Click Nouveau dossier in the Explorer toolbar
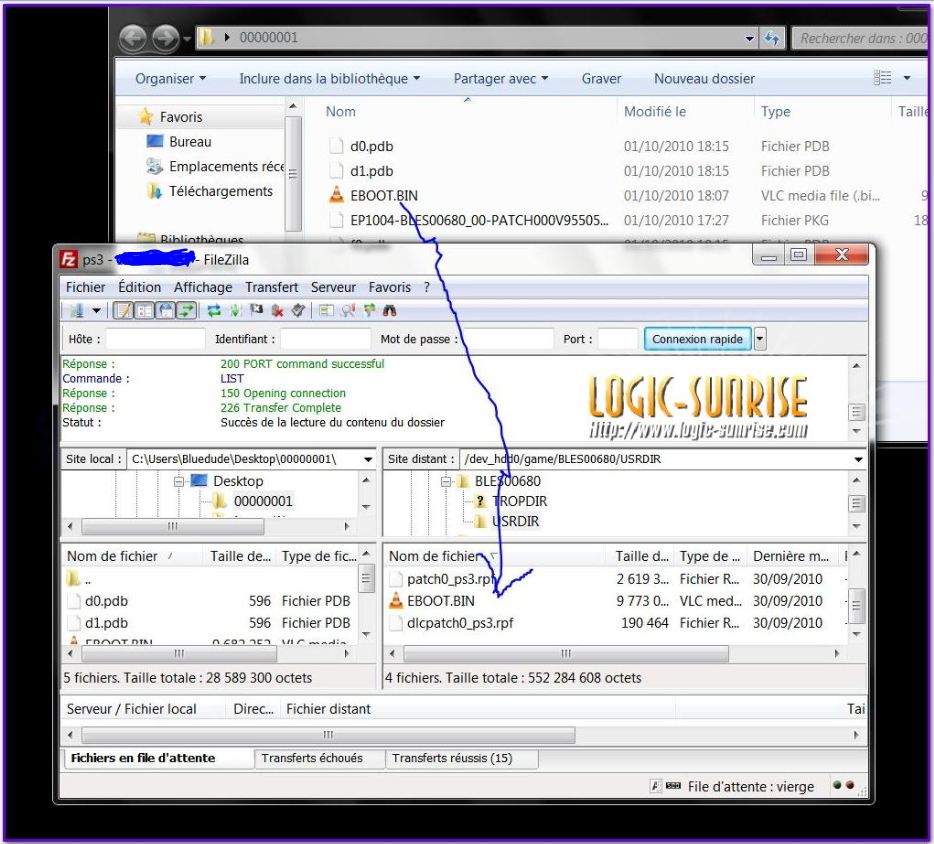The width and height of the screenshot is (934, 844). tap(704, 78)
